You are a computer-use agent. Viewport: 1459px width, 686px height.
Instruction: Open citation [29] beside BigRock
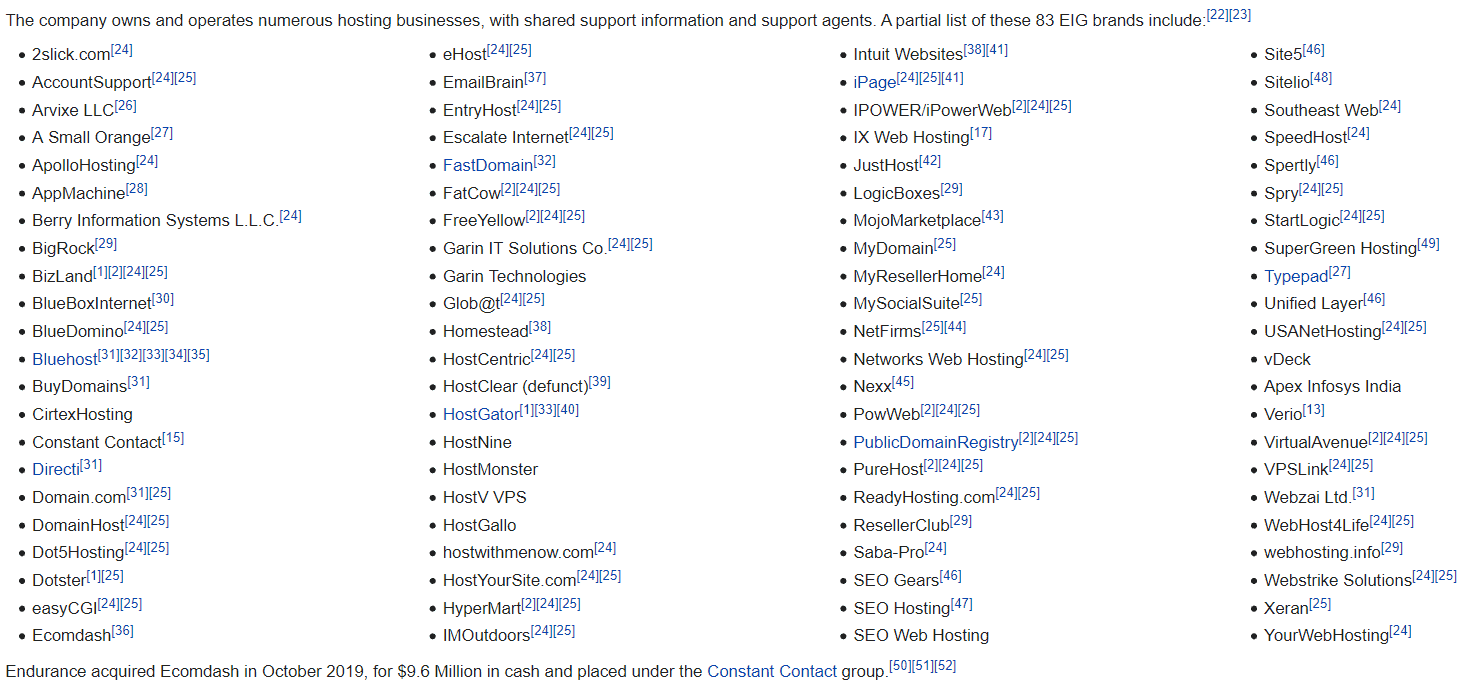point(106,244)
